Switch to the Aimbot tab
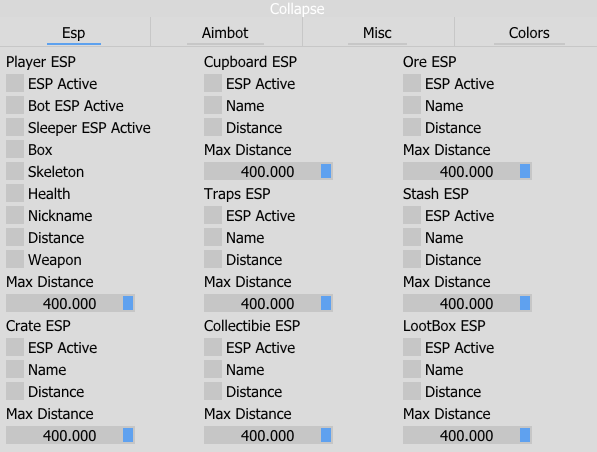The image size is (597, 452). (225, 33)
